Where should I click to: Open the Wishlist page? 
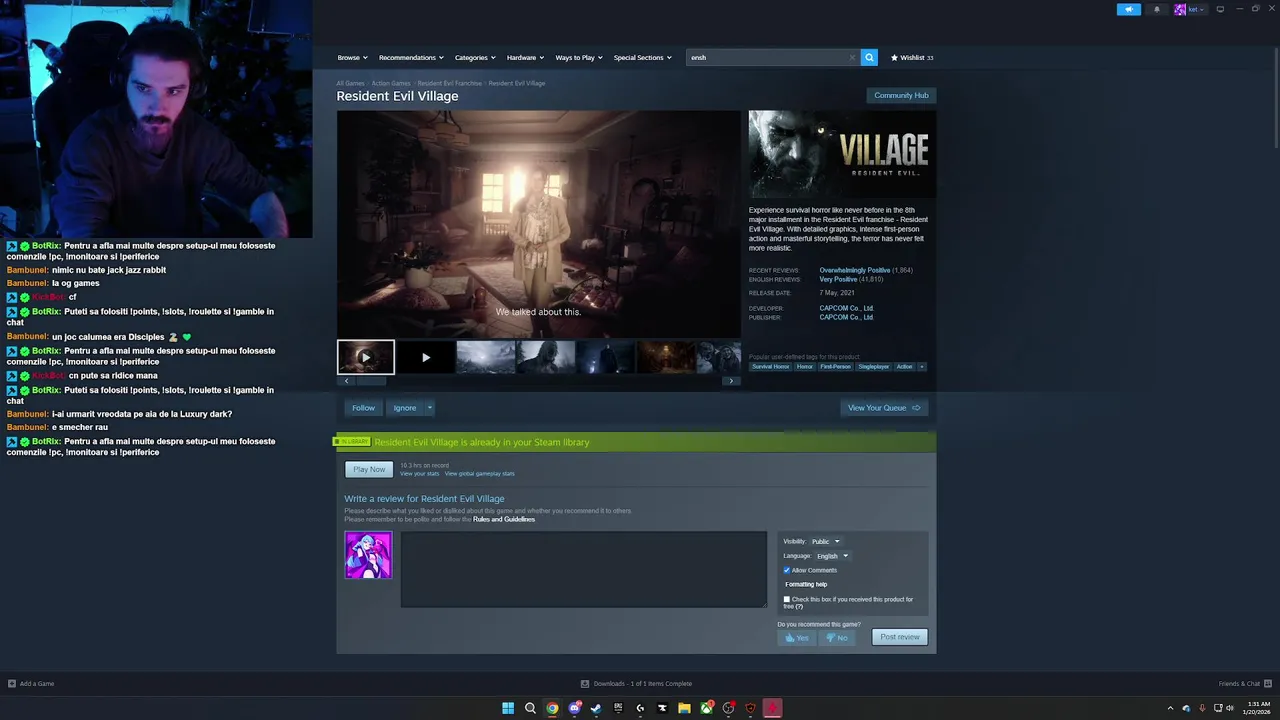point(912,57)
